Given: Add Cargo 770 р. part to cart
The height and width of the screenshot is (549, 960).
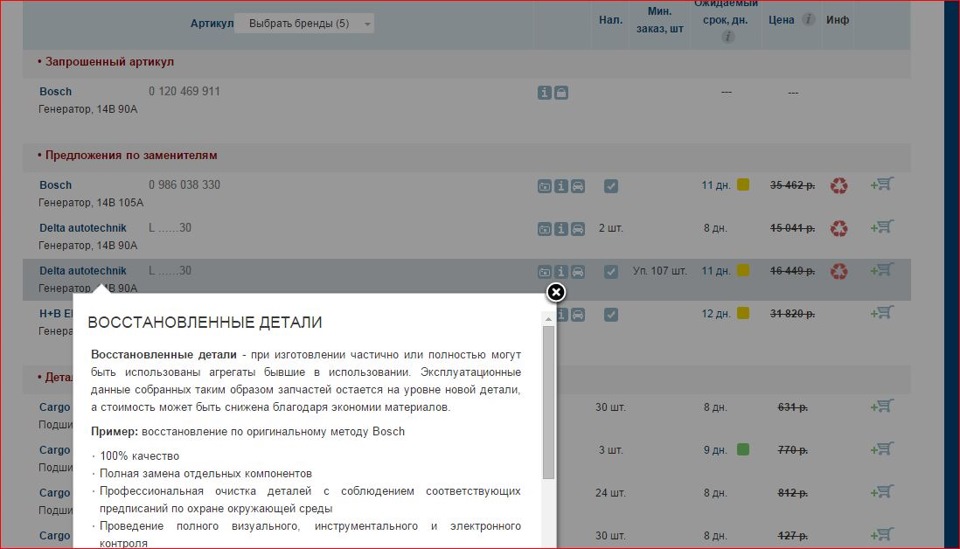Looking at the screenshot, I should (x=882, y=449).
